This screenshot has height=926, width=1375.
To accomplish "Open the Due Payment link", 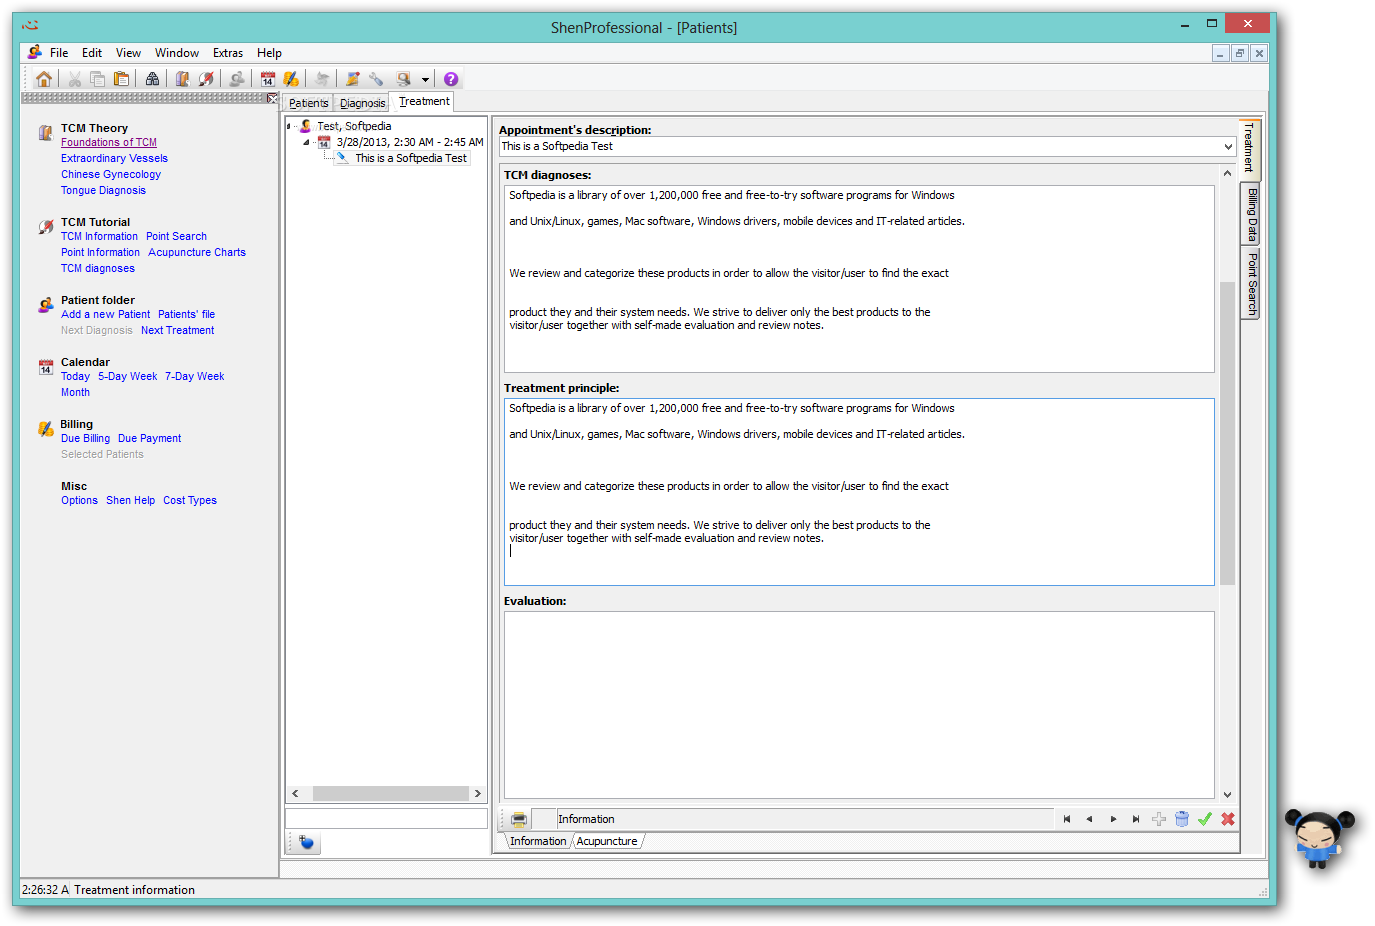I will (x=149, y=439).
